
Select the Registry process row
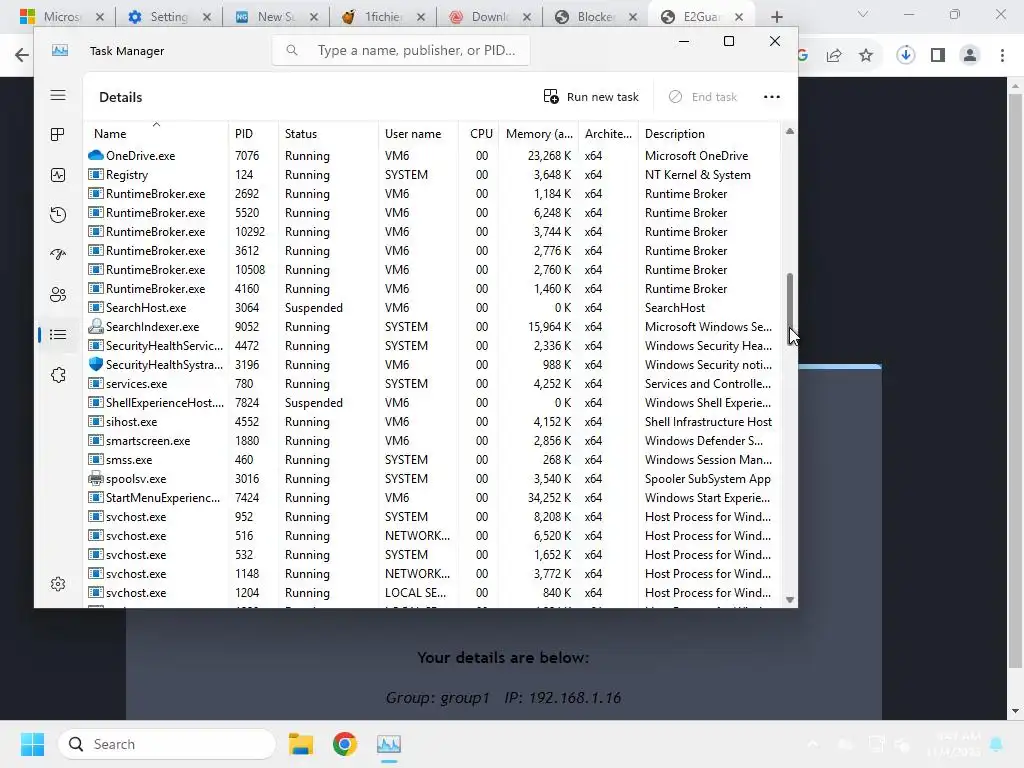tap(433, 174)
